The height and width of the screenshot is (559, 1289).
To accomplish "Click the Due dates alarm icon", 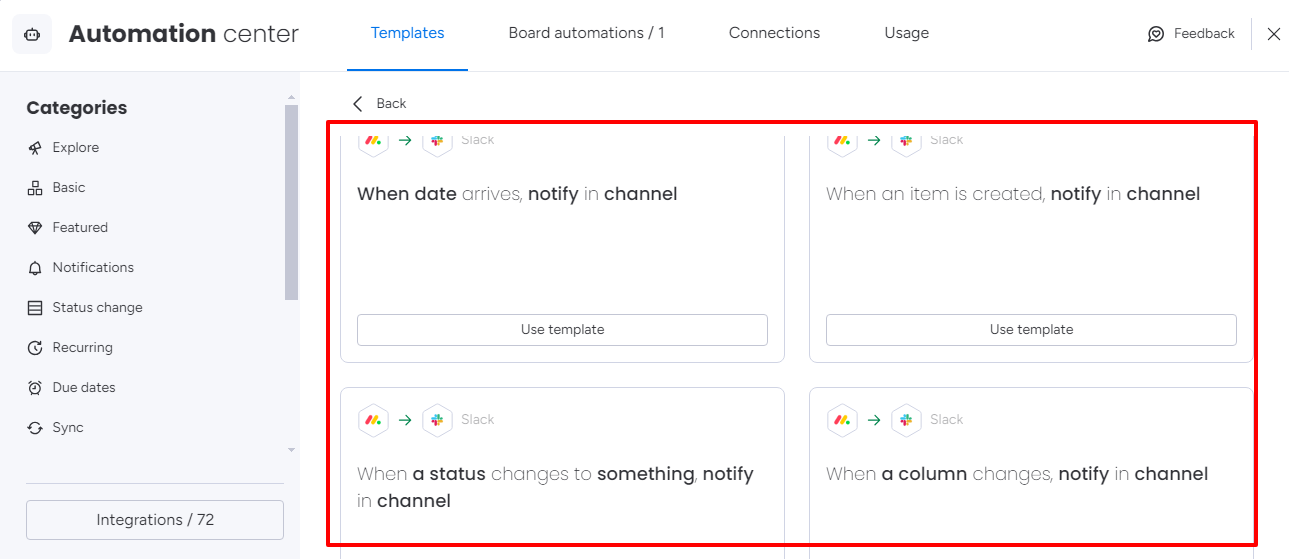I will coord(35,388).
